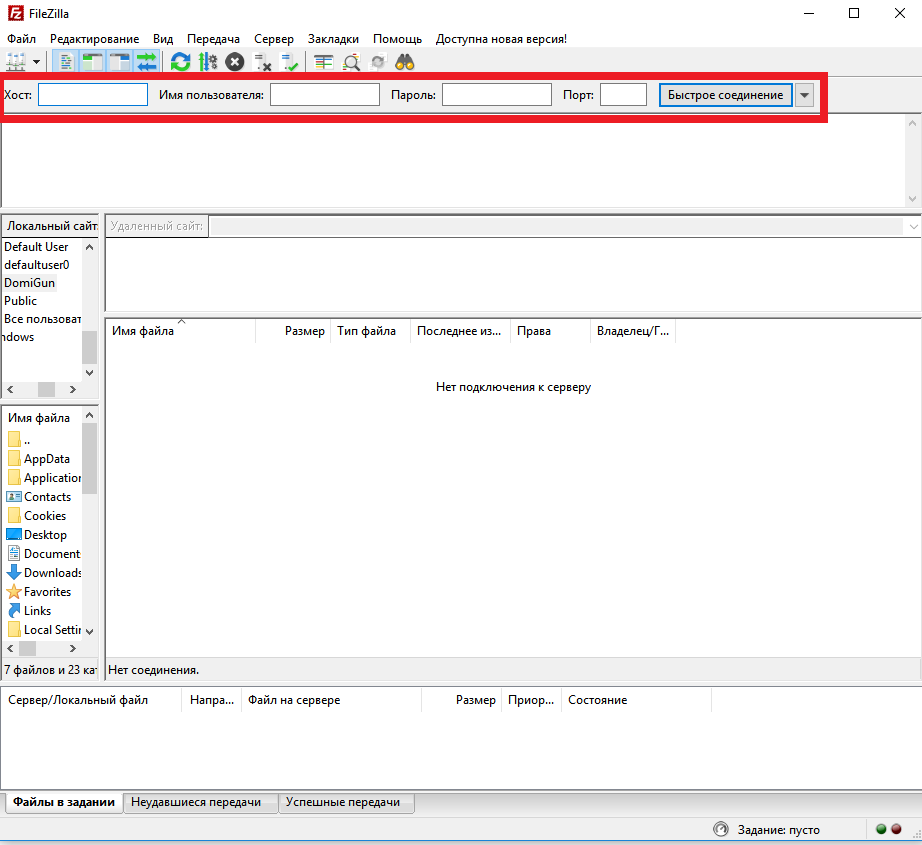Focus the Хост input field
This screenshot has width=922, height=845.
click(x=93, y=95)
